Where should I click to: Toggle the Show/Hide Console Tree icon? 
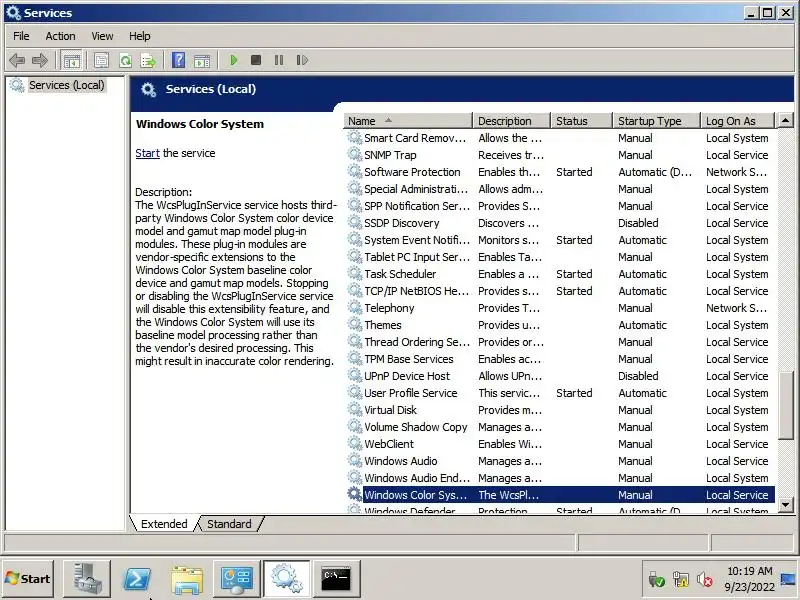click(x=71, y=60)
